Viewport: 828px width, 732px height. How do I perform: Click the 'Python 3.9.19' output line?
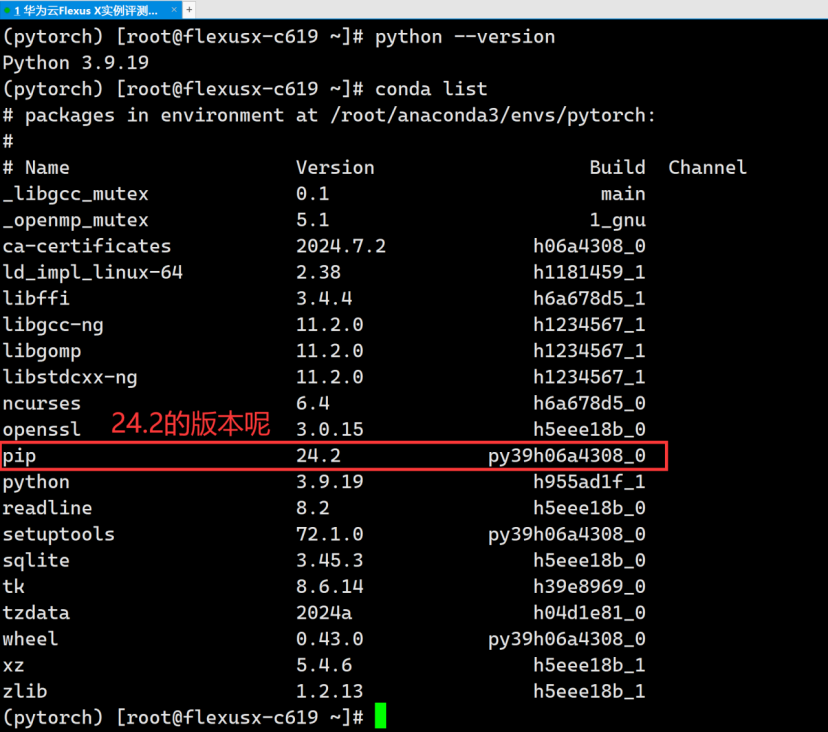tap(76, 63)
